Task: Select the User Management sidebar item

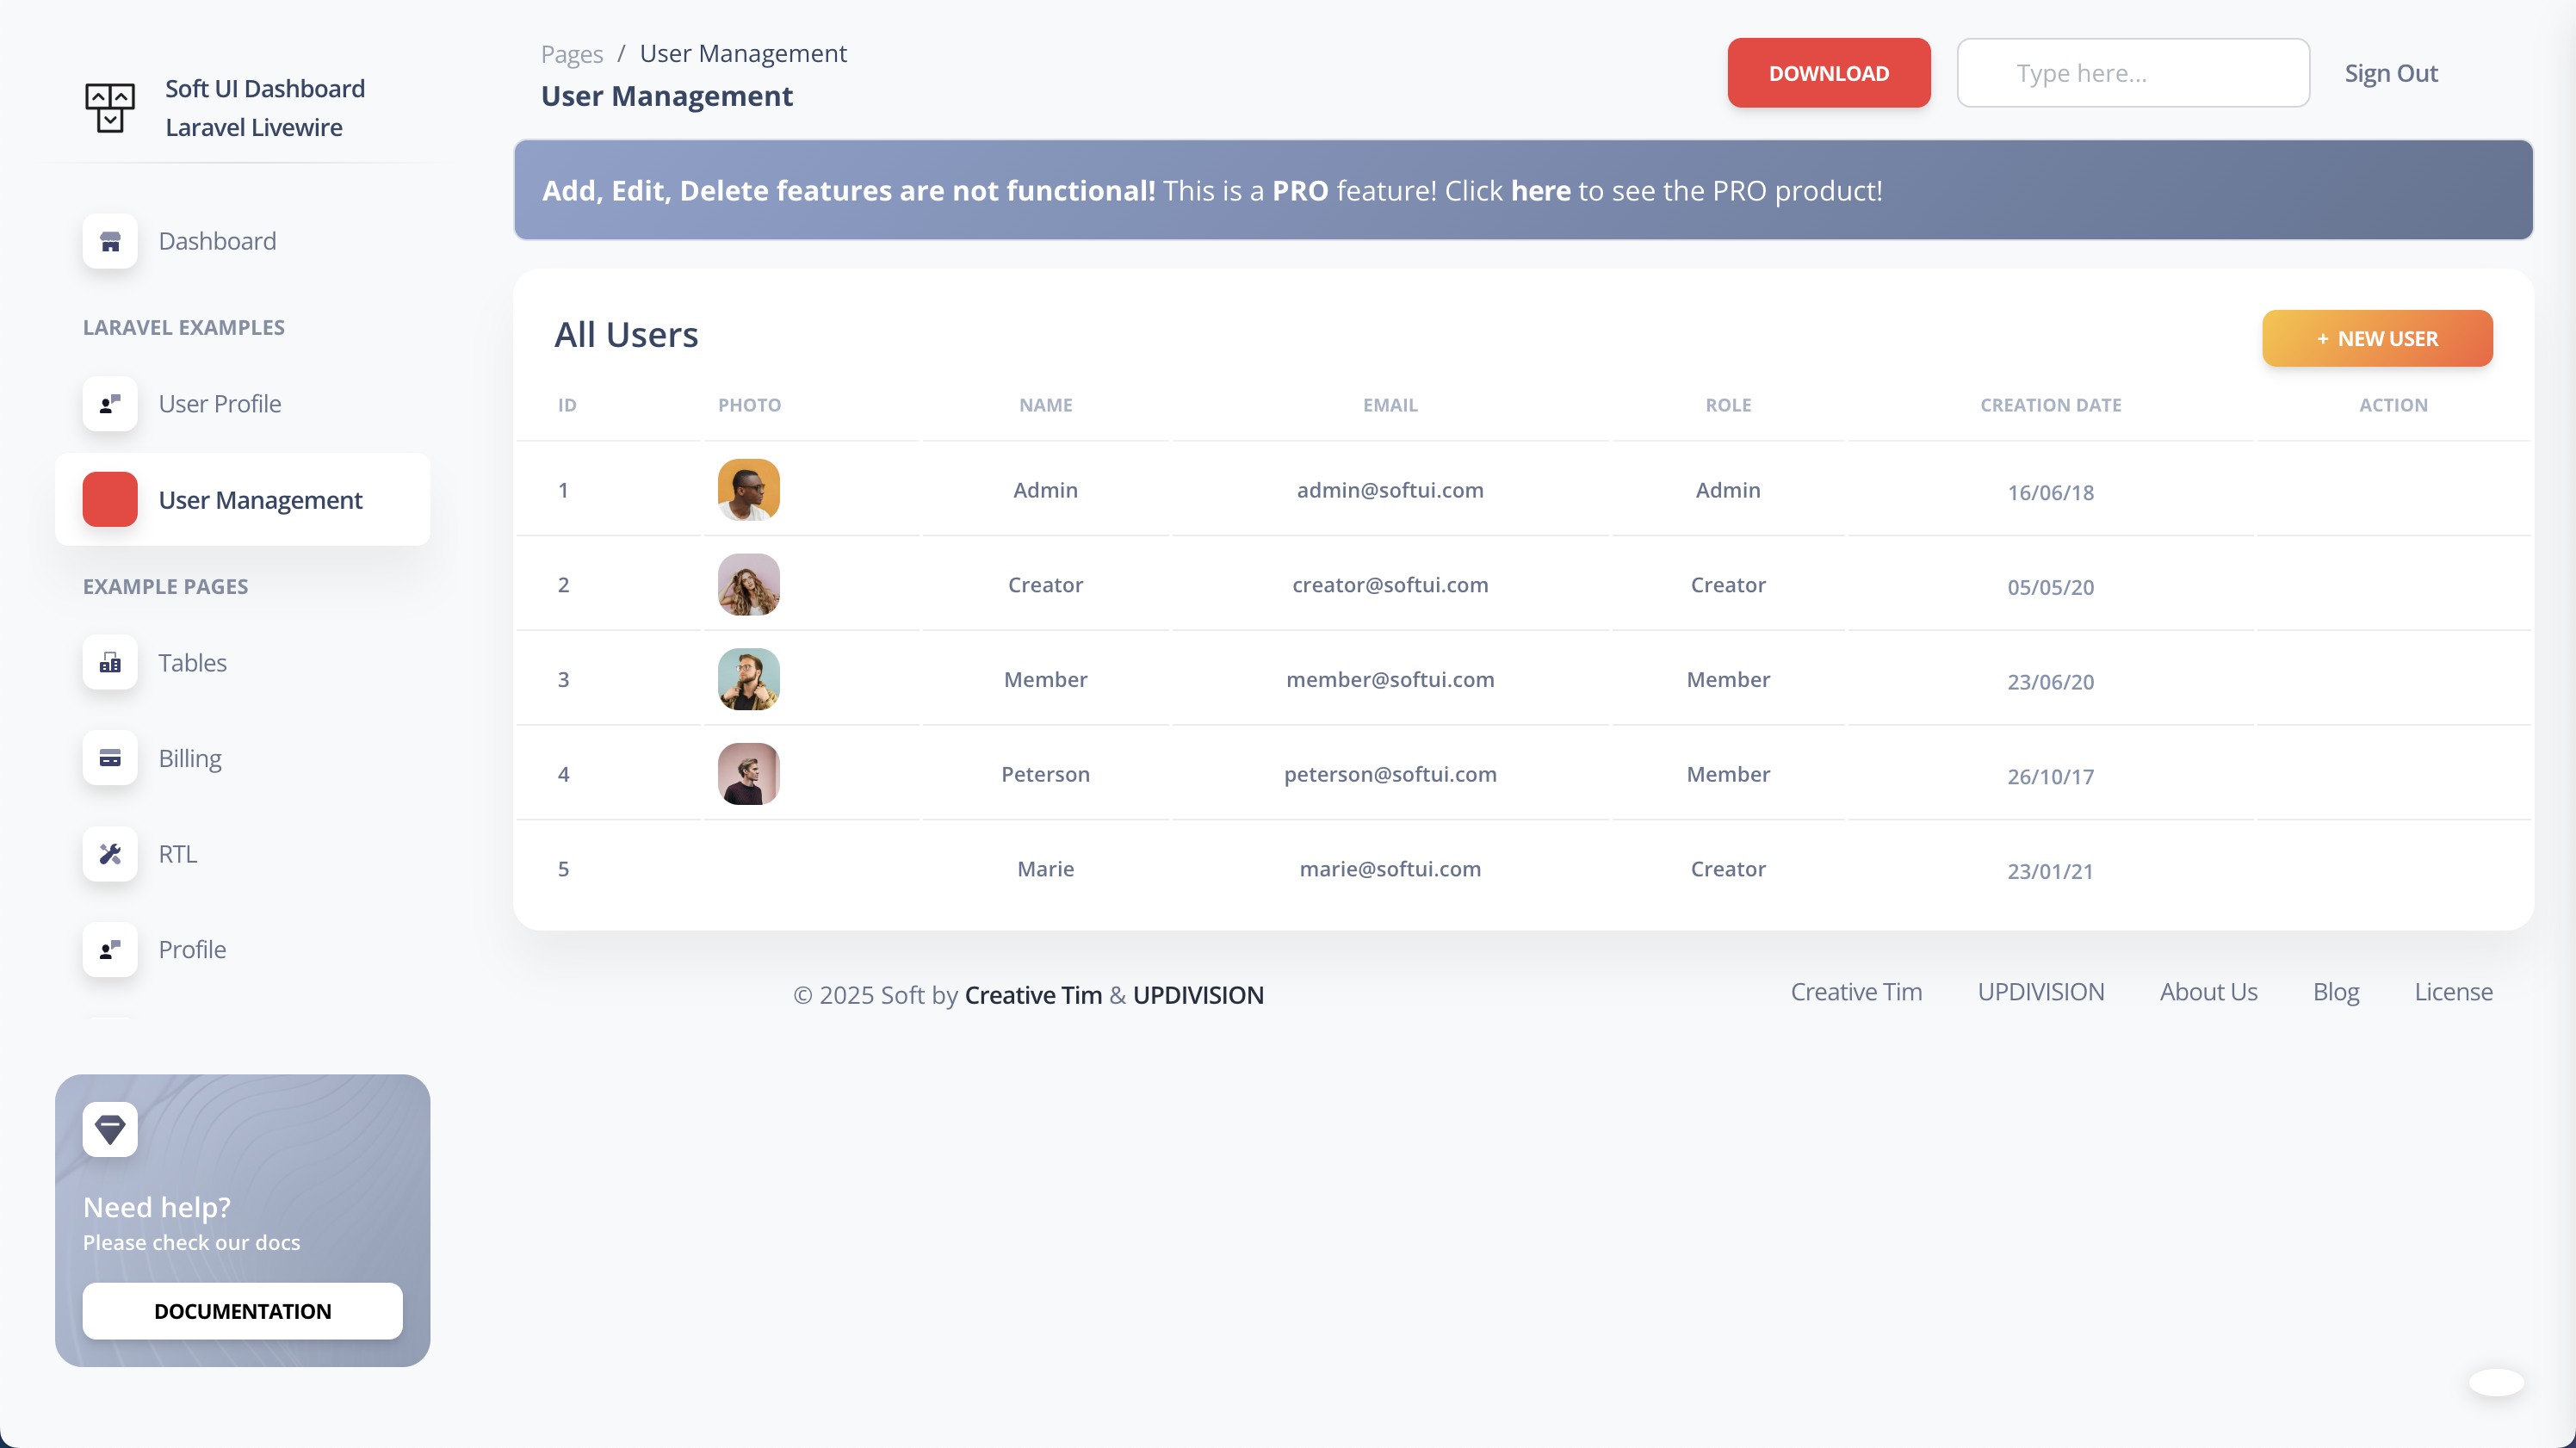Action: (x=260, y=500)
